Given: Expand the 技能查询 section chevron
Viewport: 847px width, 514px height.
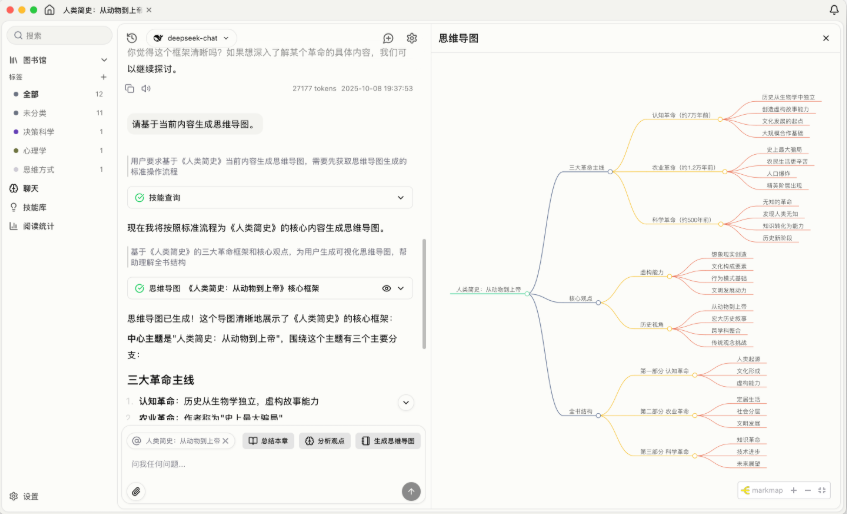Looking at the screenshot, I should [x=402, y=198].
